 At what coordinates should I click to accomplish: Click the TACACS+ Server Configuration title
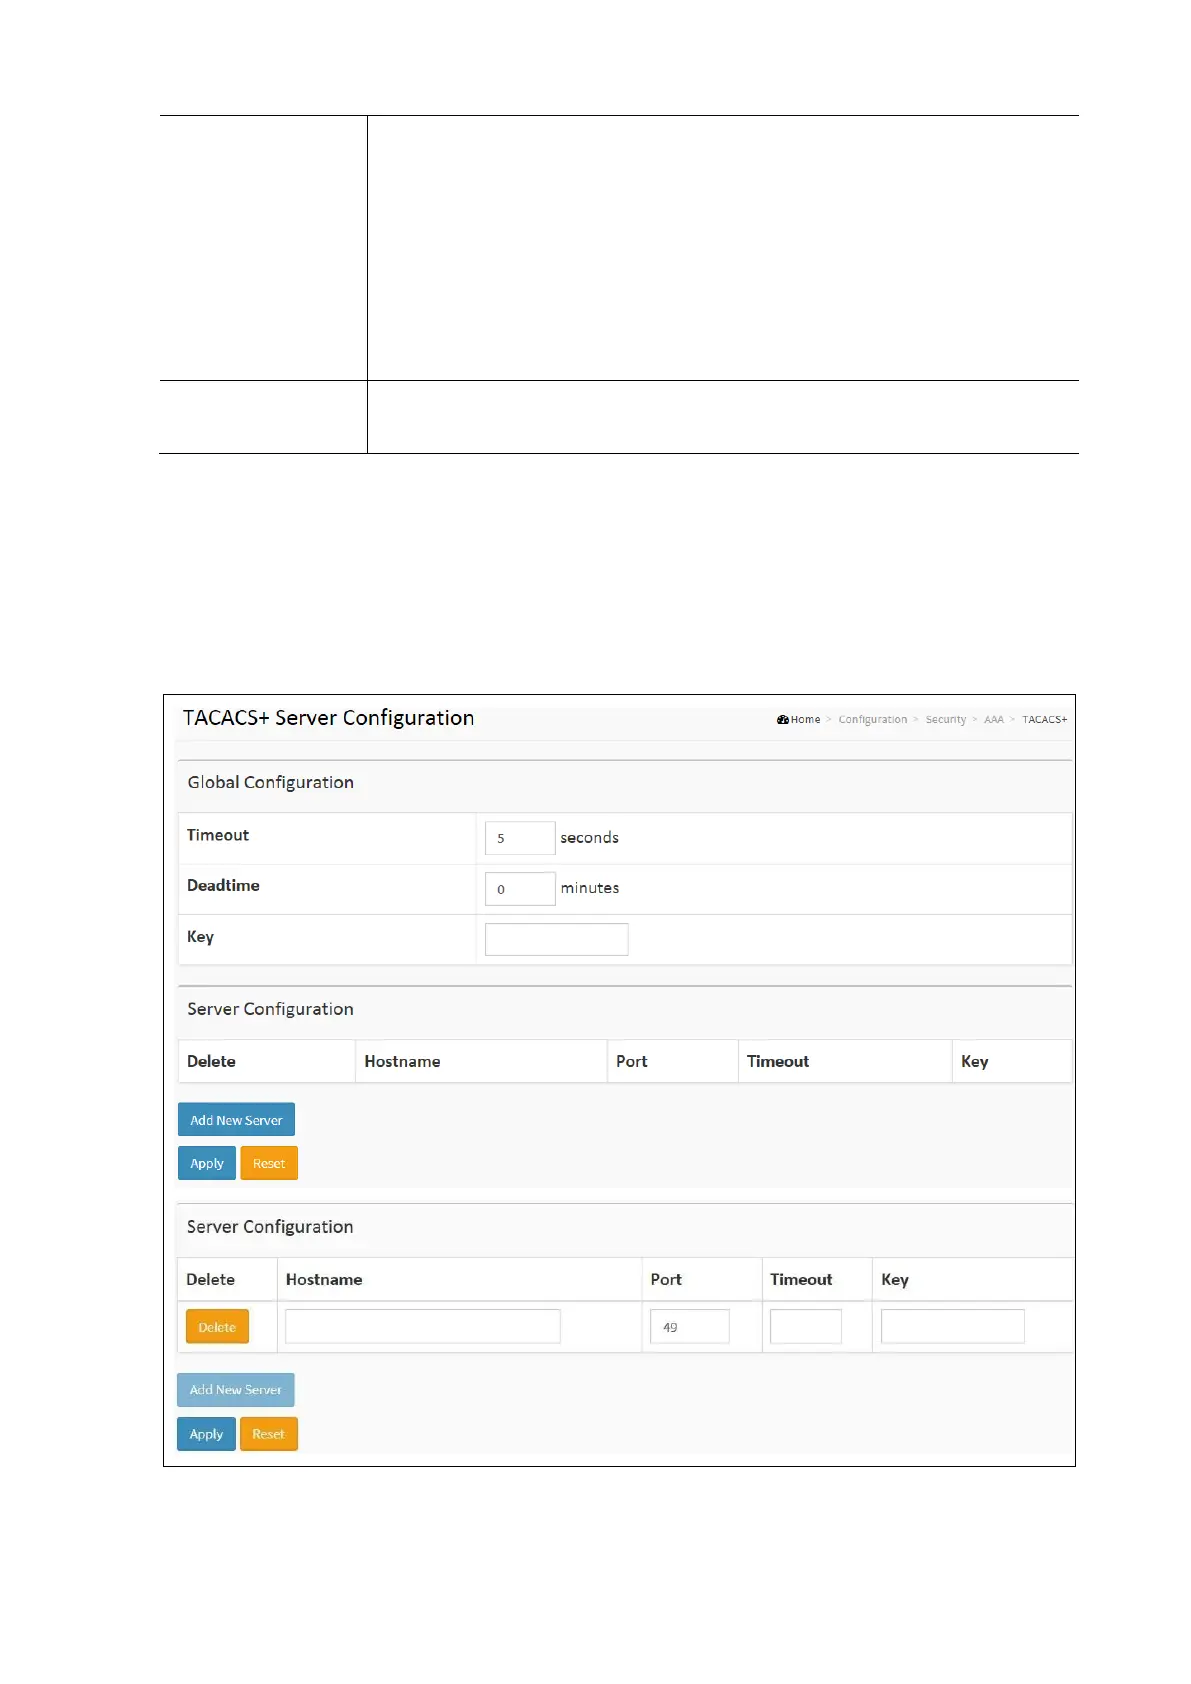click(x=328, y=718)
